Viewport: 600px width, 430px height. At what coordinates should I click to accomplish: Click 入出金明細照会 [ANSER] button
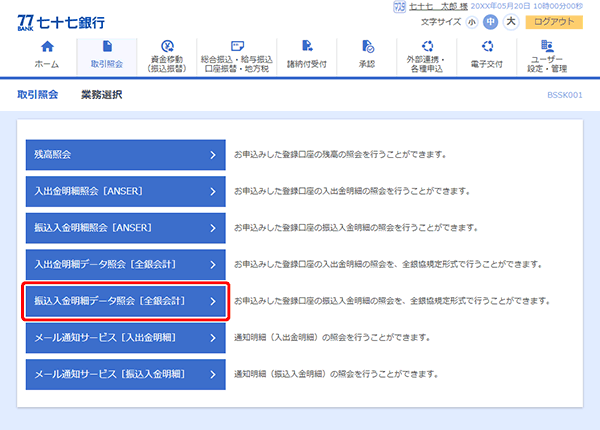click(x=126, y=191)
